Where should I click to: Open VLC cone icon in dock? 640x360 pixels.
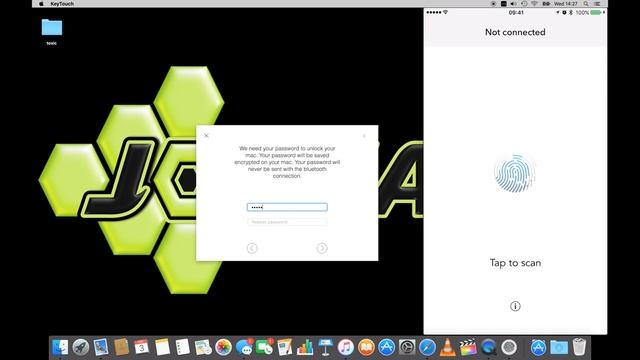coord(448,347)
